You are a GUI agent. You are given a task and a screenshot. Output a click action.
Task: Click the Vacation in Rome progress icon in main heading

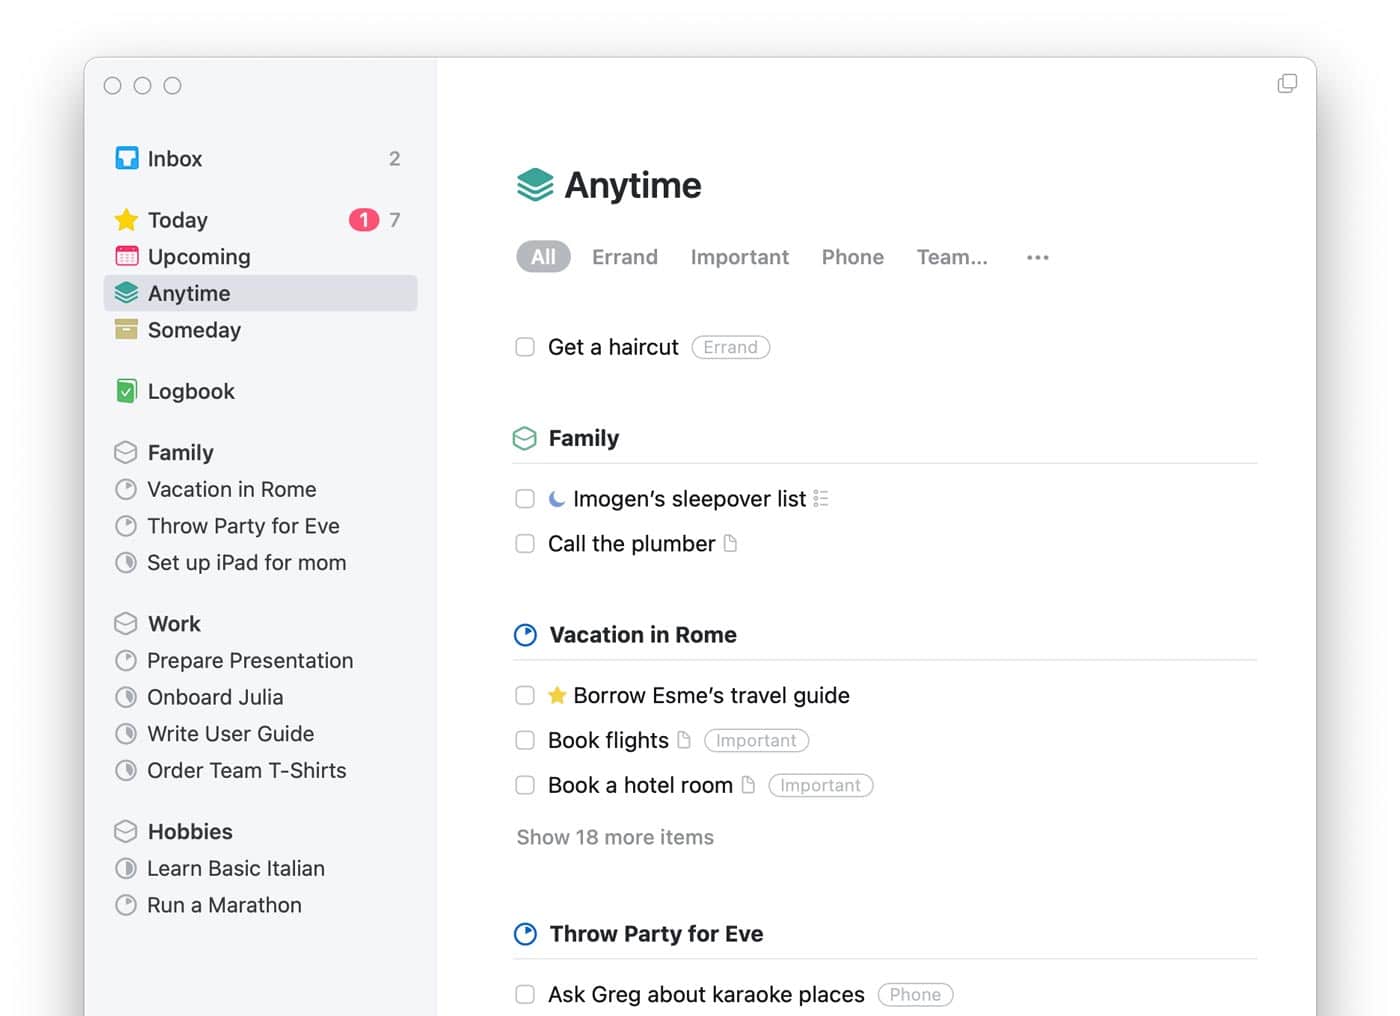pos(525,635)
